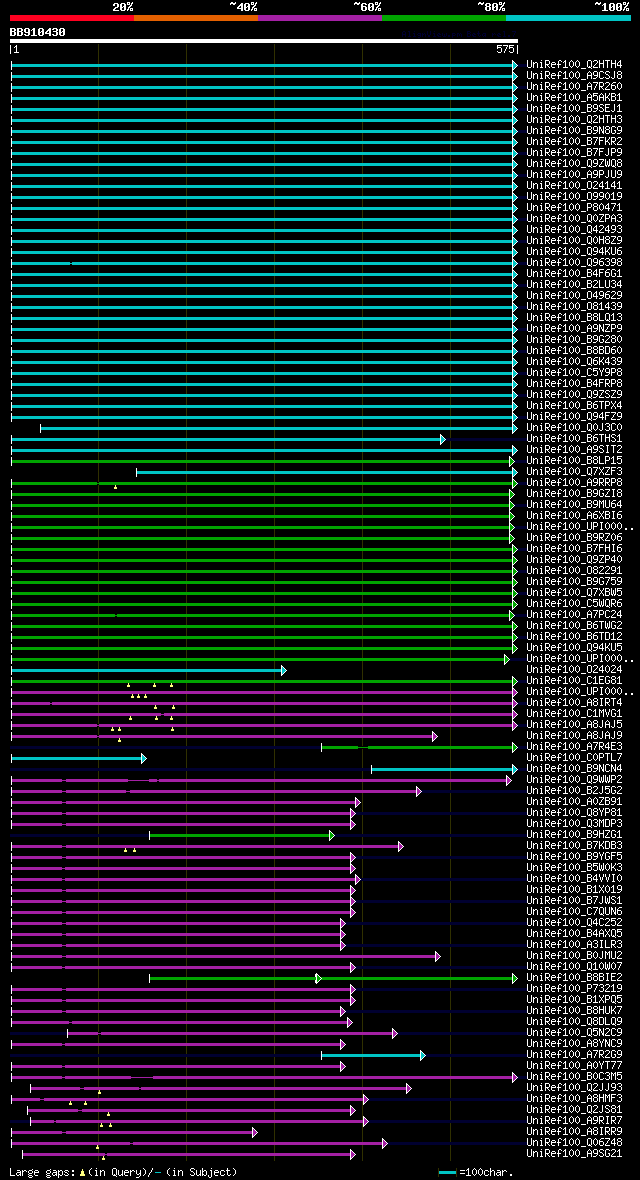Image resolution: width=640 pixels, height=1180 pixels.
Task: Select the UniRef100_B2J5G2 label
Action: (x=574, y=790)
